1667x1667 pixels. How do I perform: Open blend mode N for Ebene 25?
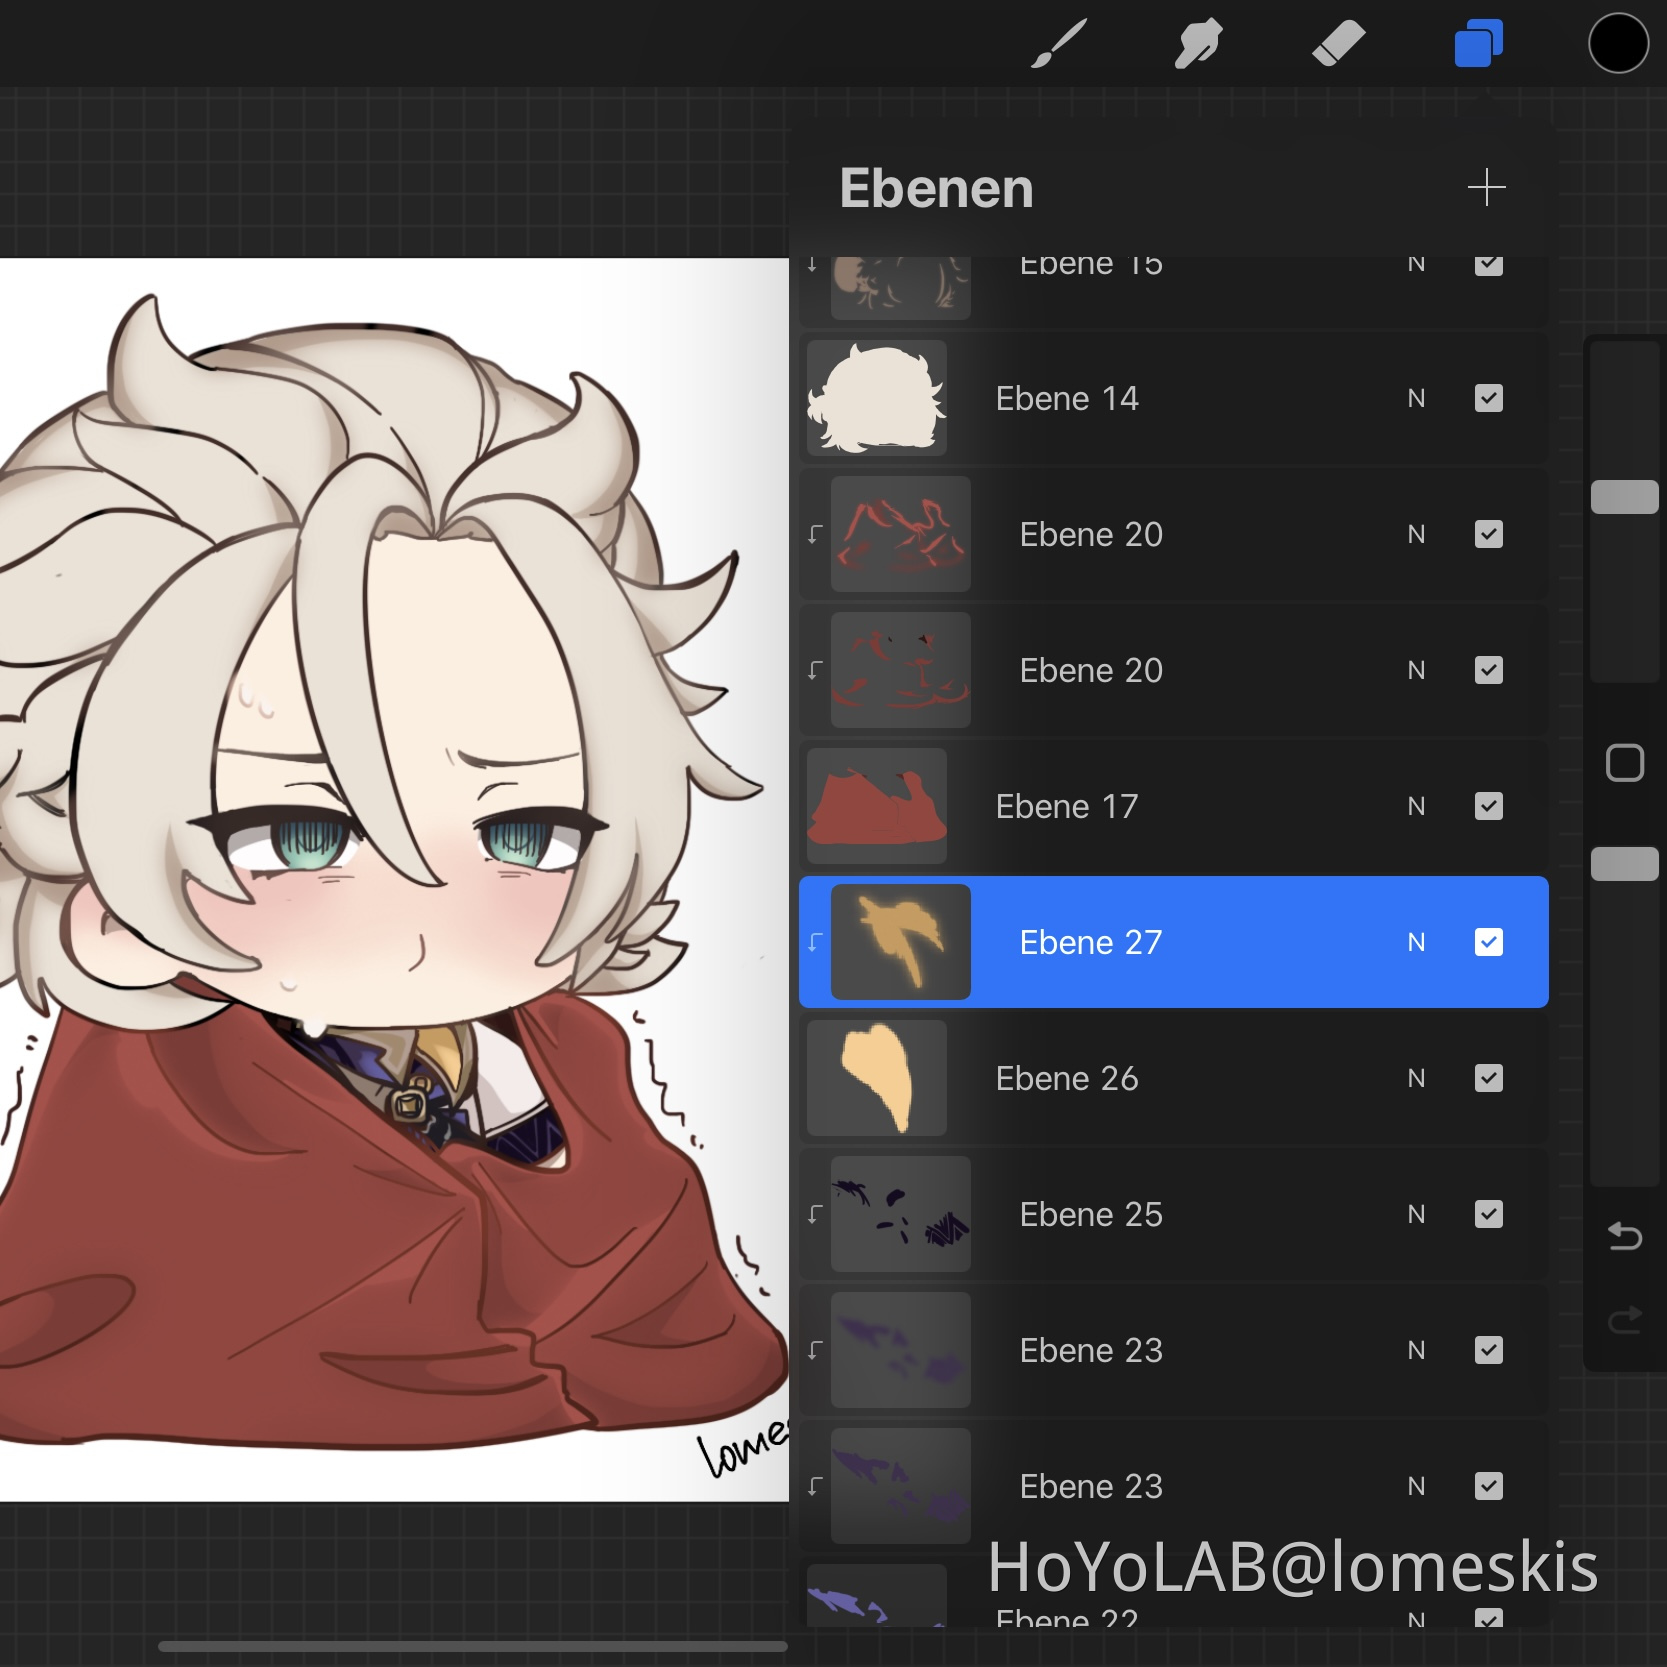1416,1214
